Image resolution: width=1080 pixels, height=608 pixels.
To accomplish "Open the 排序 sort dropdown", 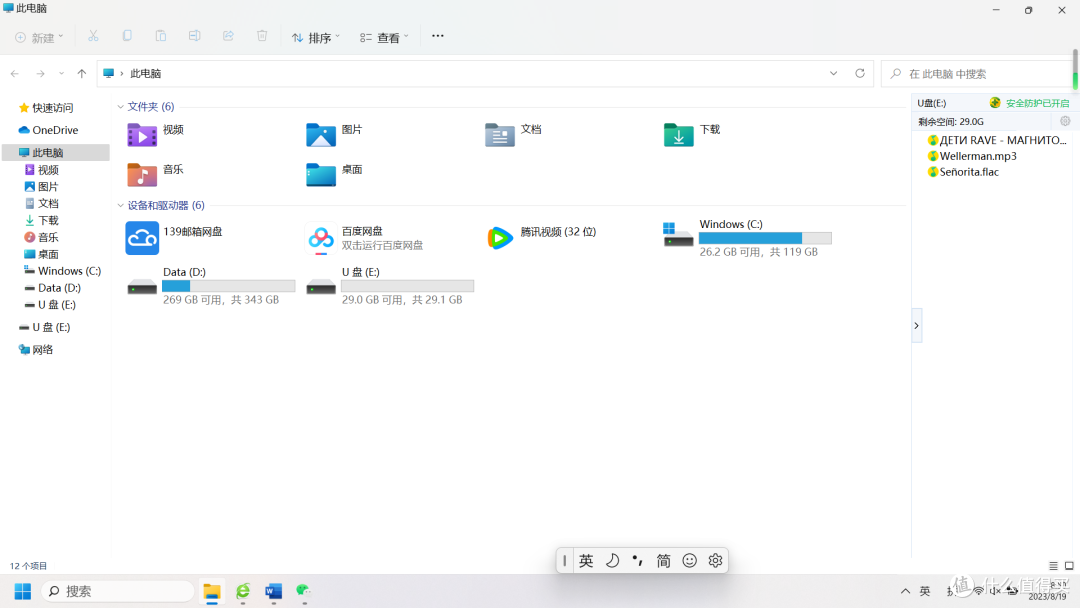I will pyautogui.click(x=315, y=37).
